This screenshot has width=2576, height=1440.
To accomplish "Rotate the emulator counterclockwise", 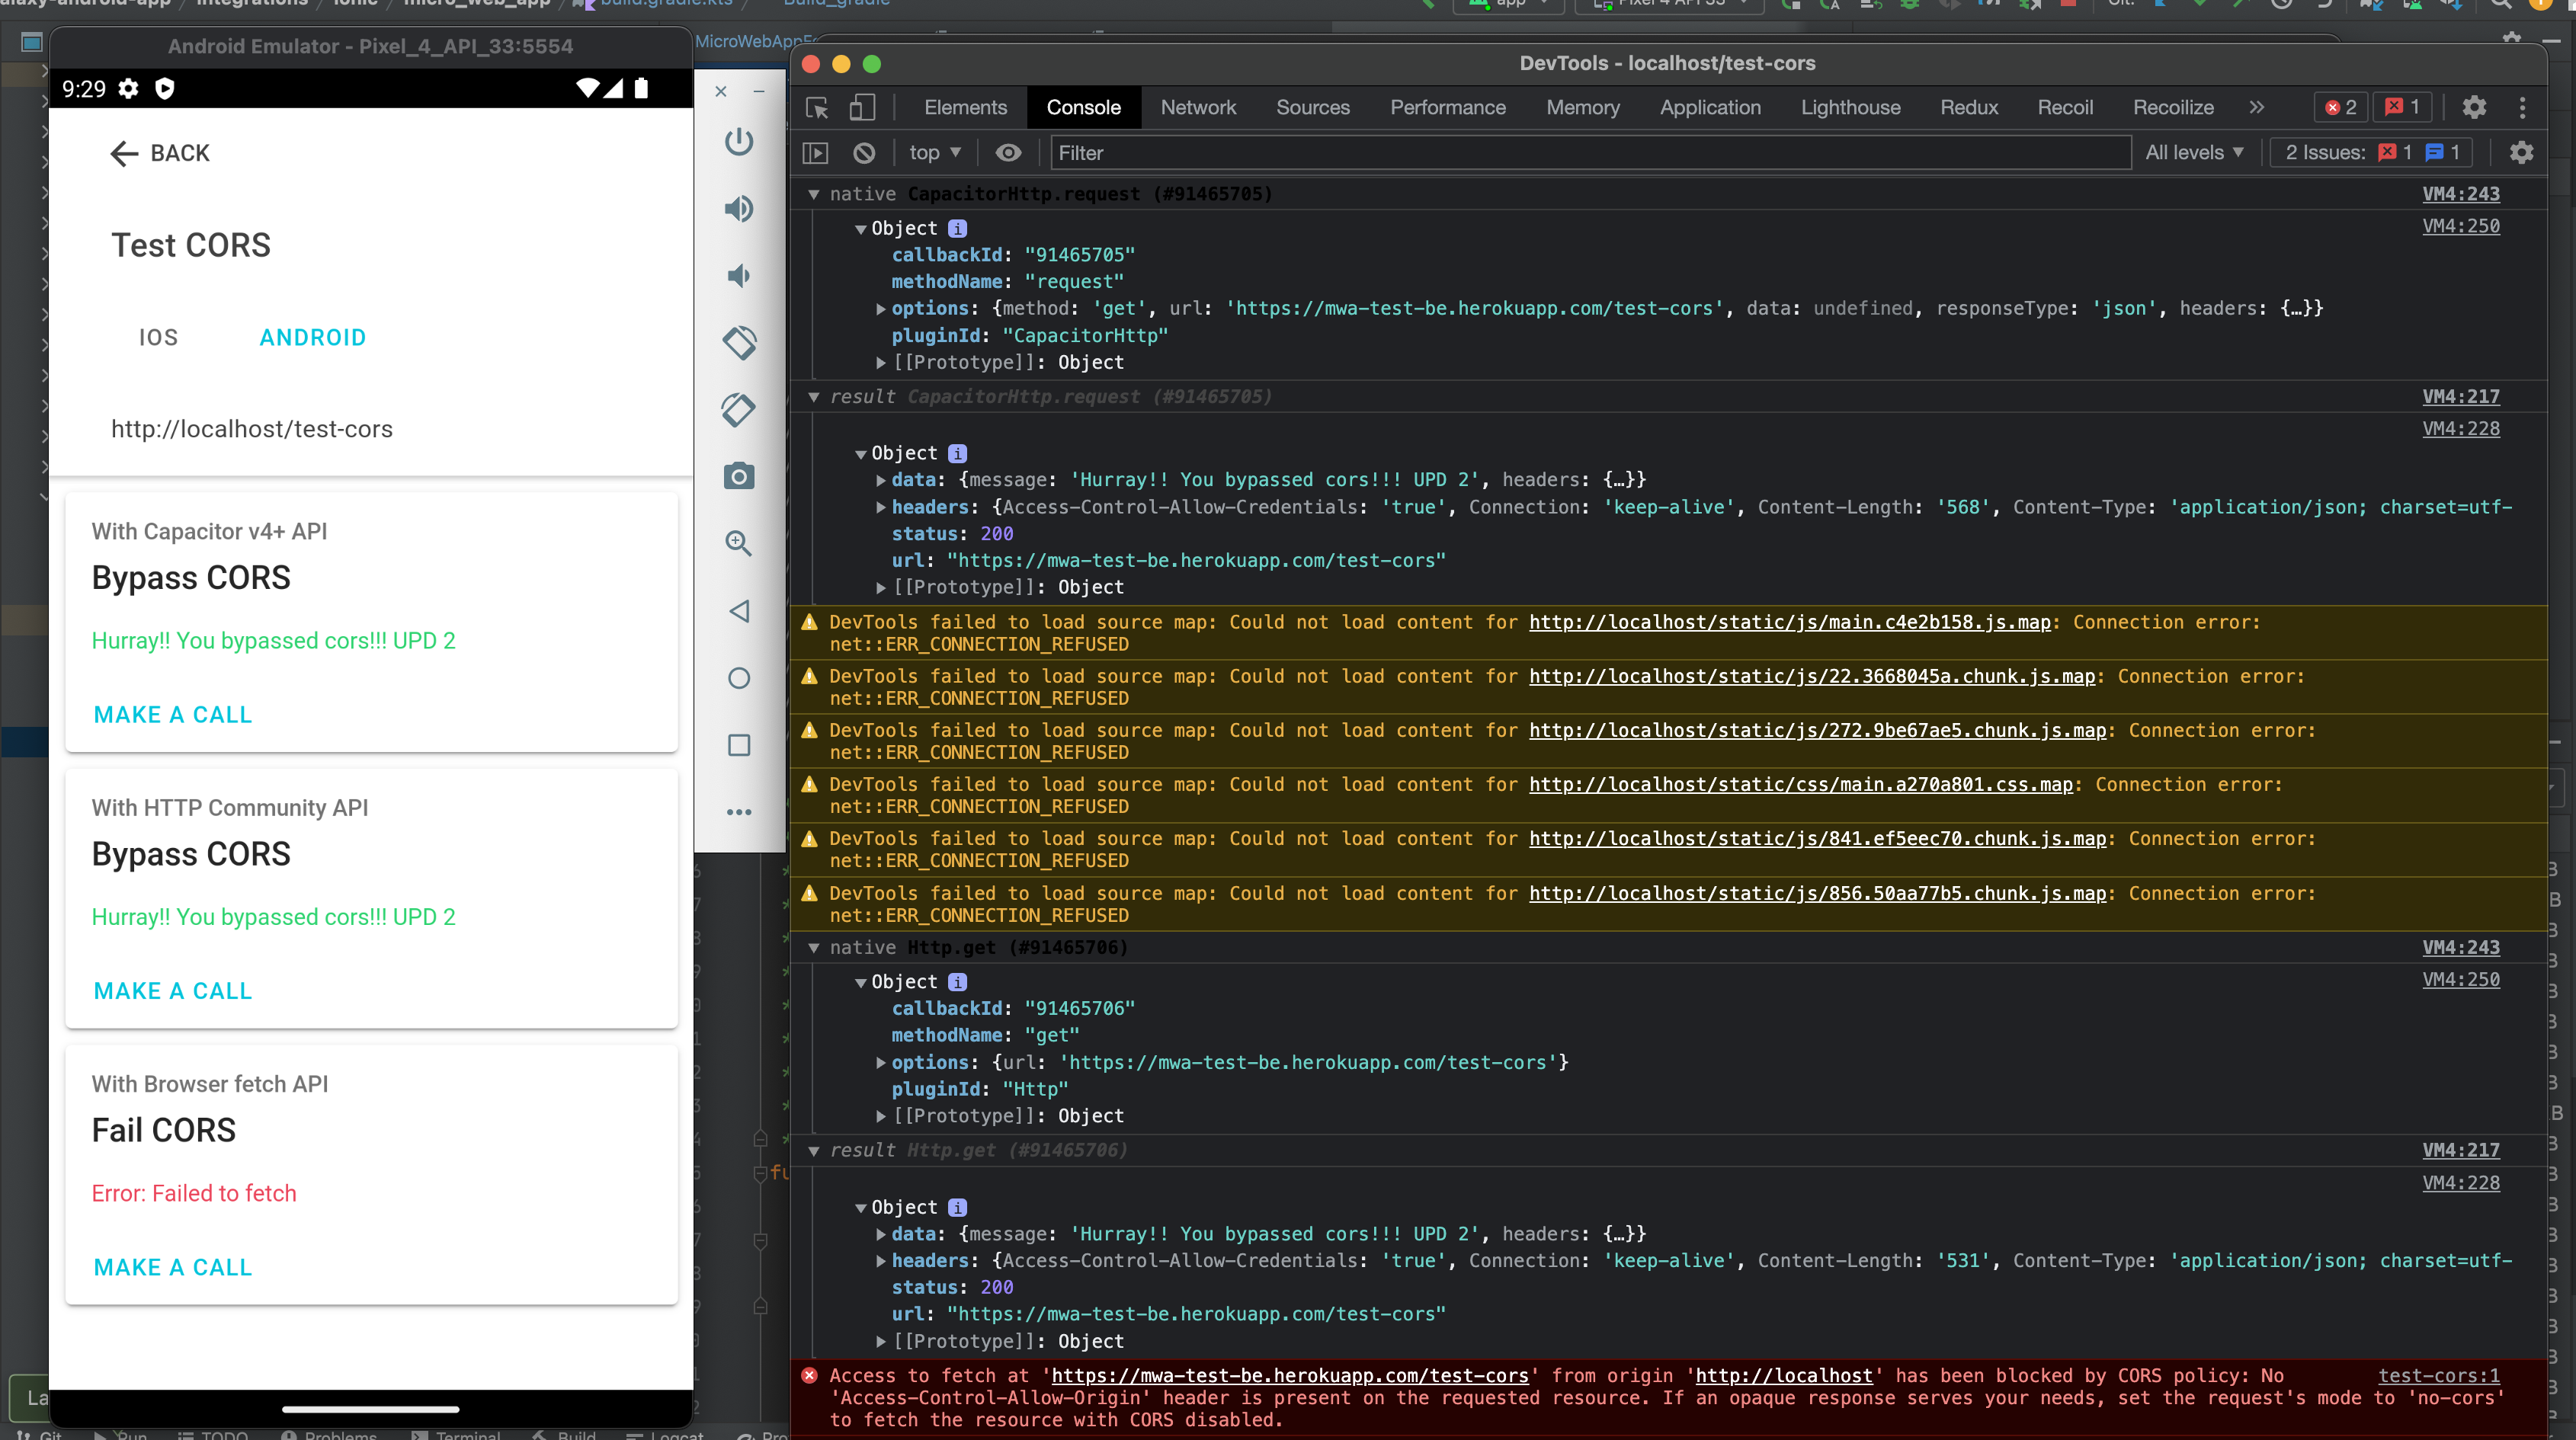I will point(739,343).
